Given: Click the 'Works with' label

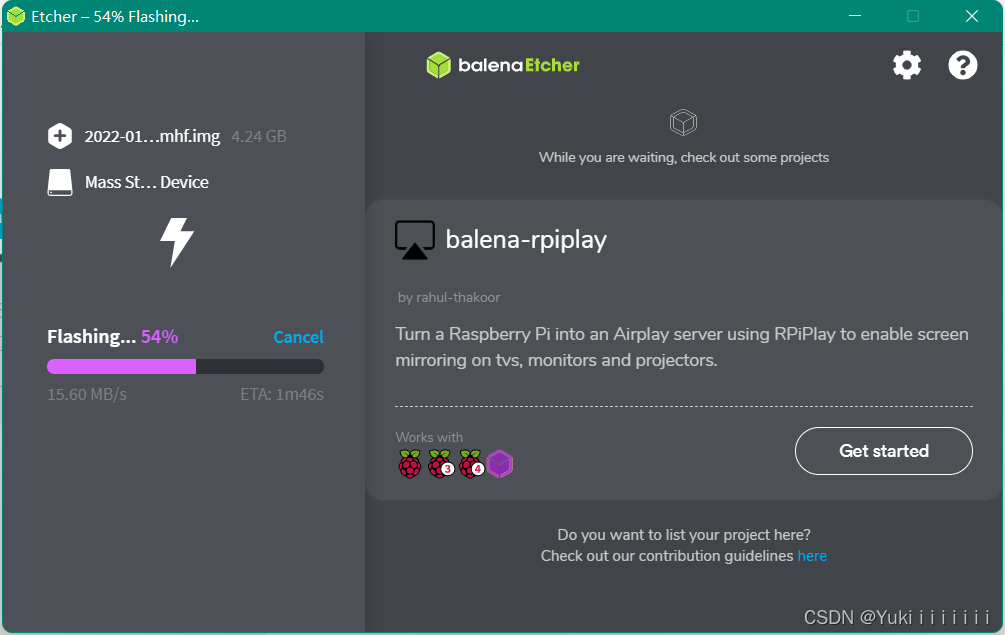Looking at the screenshot, I should coord(429,437).
